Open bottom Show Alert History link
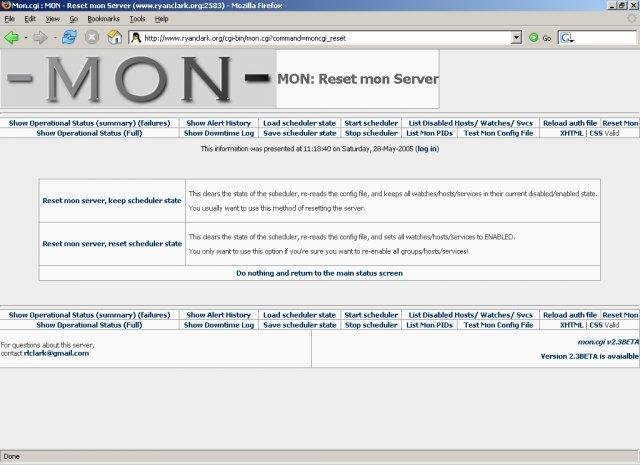This screenshot has width=640, height=465. [x=218, y=315]
